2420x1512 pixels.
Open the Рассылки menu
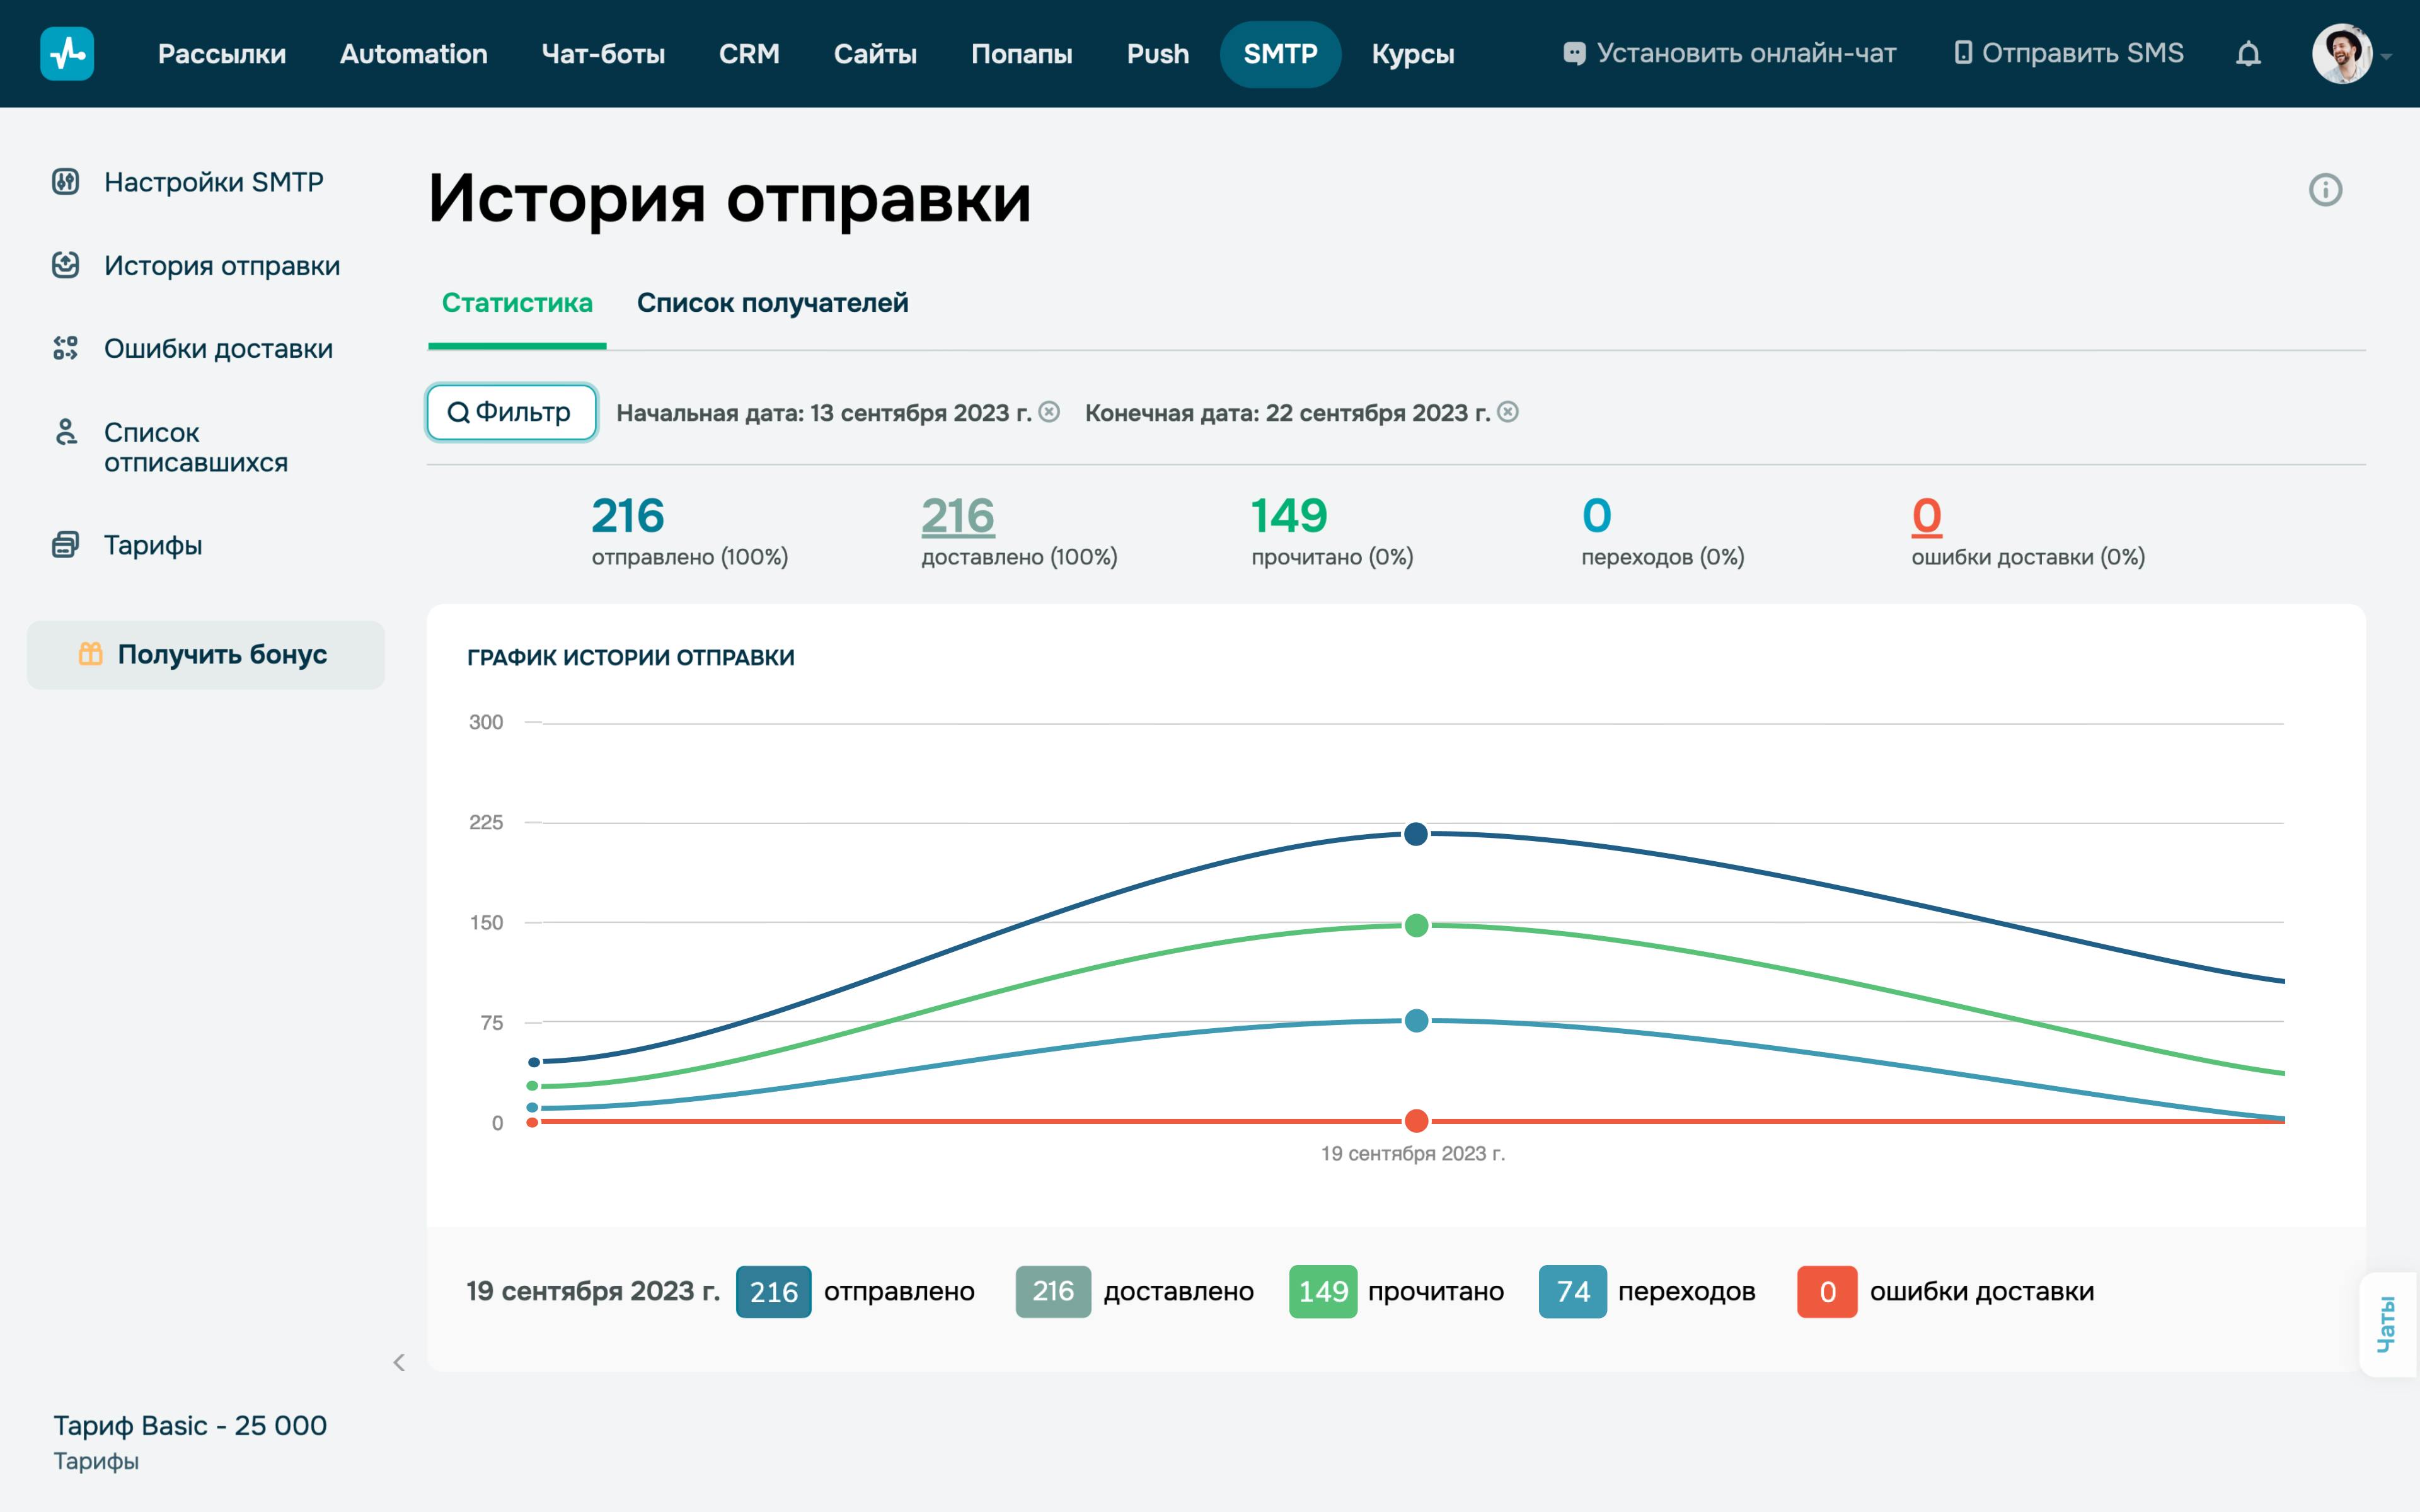(x=222, y=54)
